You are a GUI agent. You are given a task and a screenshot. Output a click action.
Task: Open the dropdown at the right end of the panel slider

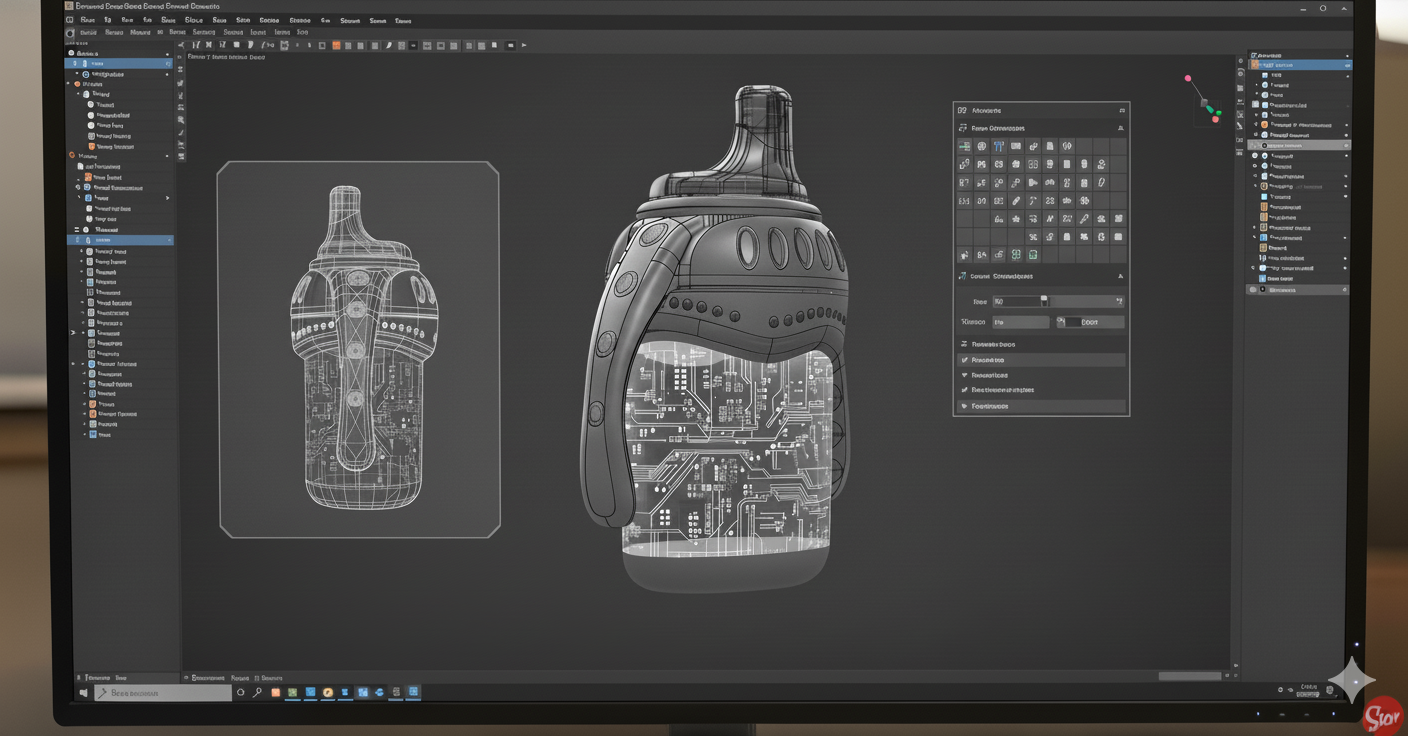click(x=1118, y=301)
